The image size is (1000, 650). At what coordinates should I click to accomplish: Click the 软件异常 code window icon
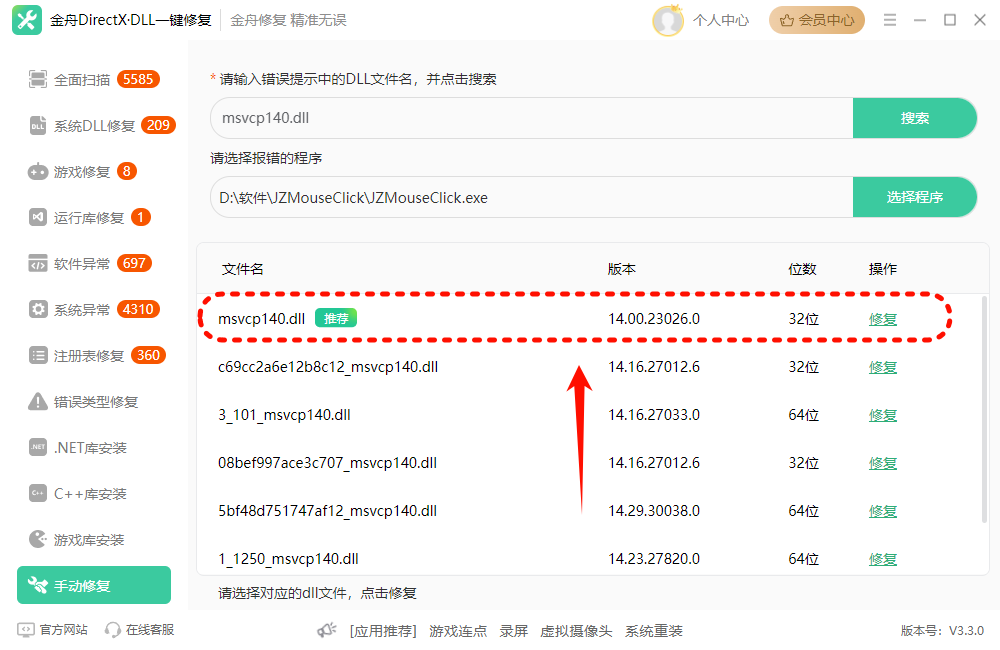click(x=38, y=263)
